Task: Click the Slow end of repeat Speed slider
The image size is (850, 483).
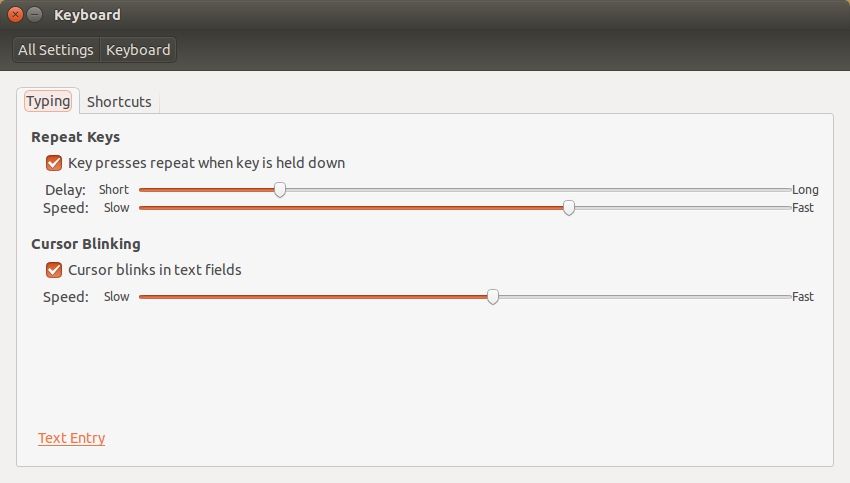Action: (x=117, y=208)
